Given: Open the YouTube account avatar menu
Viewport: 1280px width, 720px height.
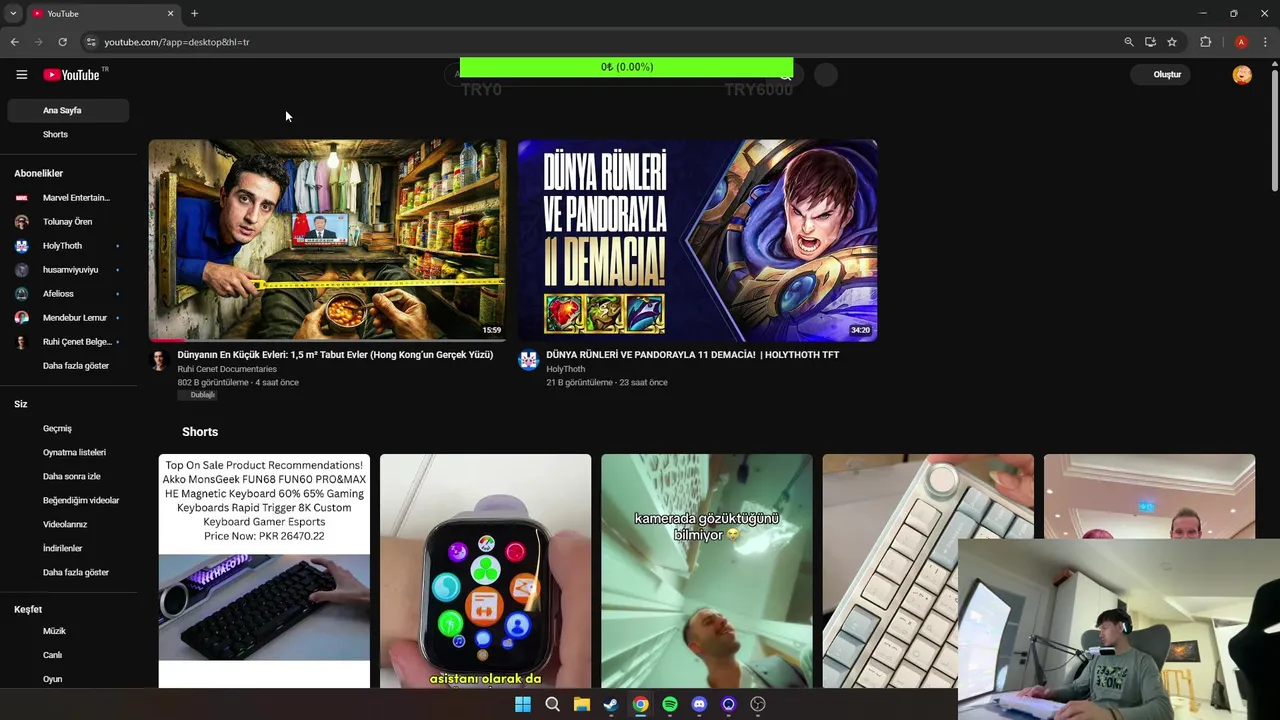Looking at the screenshot, I should [1242, 75].
